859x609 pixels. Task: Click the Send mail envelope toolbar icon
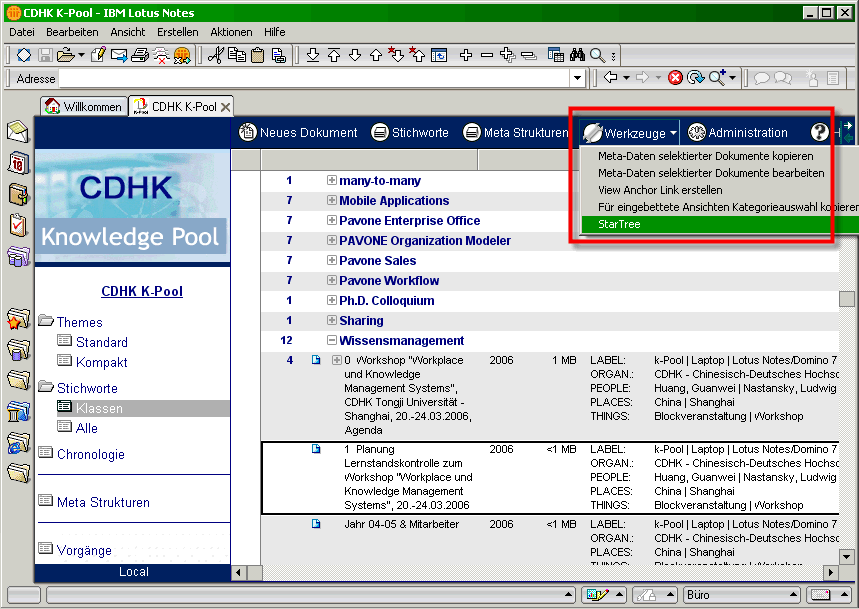[x=119, y=55]
